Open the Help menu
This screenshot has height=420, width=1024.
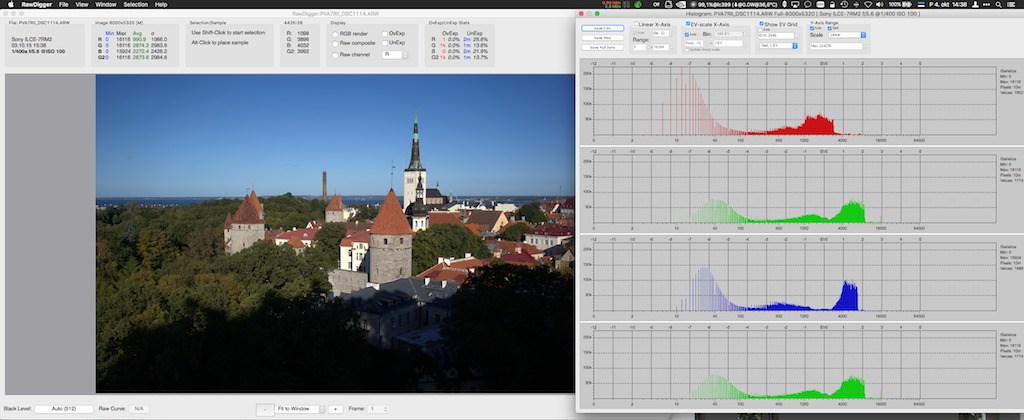pos(161,4)
